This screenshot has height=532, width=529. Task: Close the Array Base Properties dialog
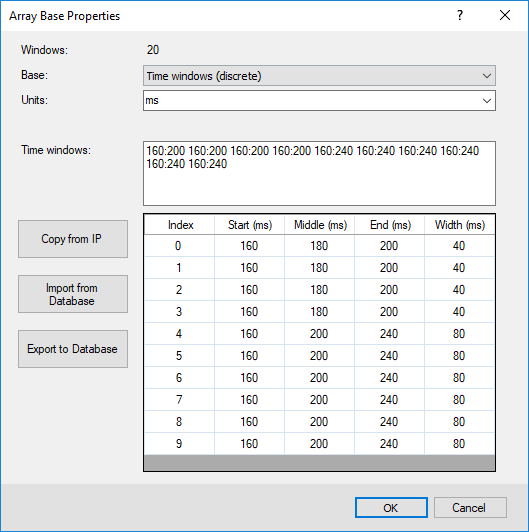505,16
